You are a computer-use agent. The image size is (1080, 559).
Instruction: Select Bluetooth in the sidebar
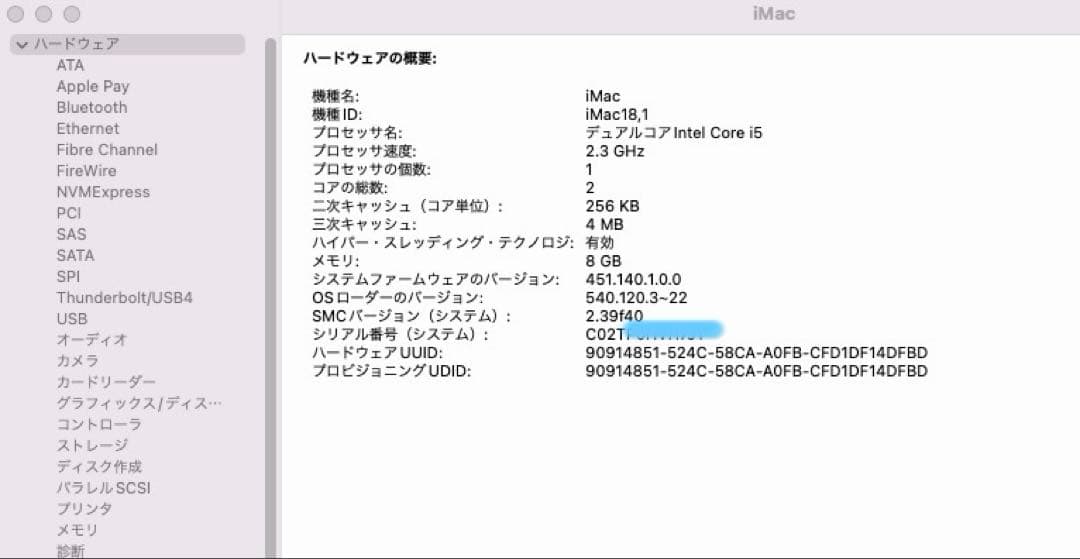tap(92, 107)
